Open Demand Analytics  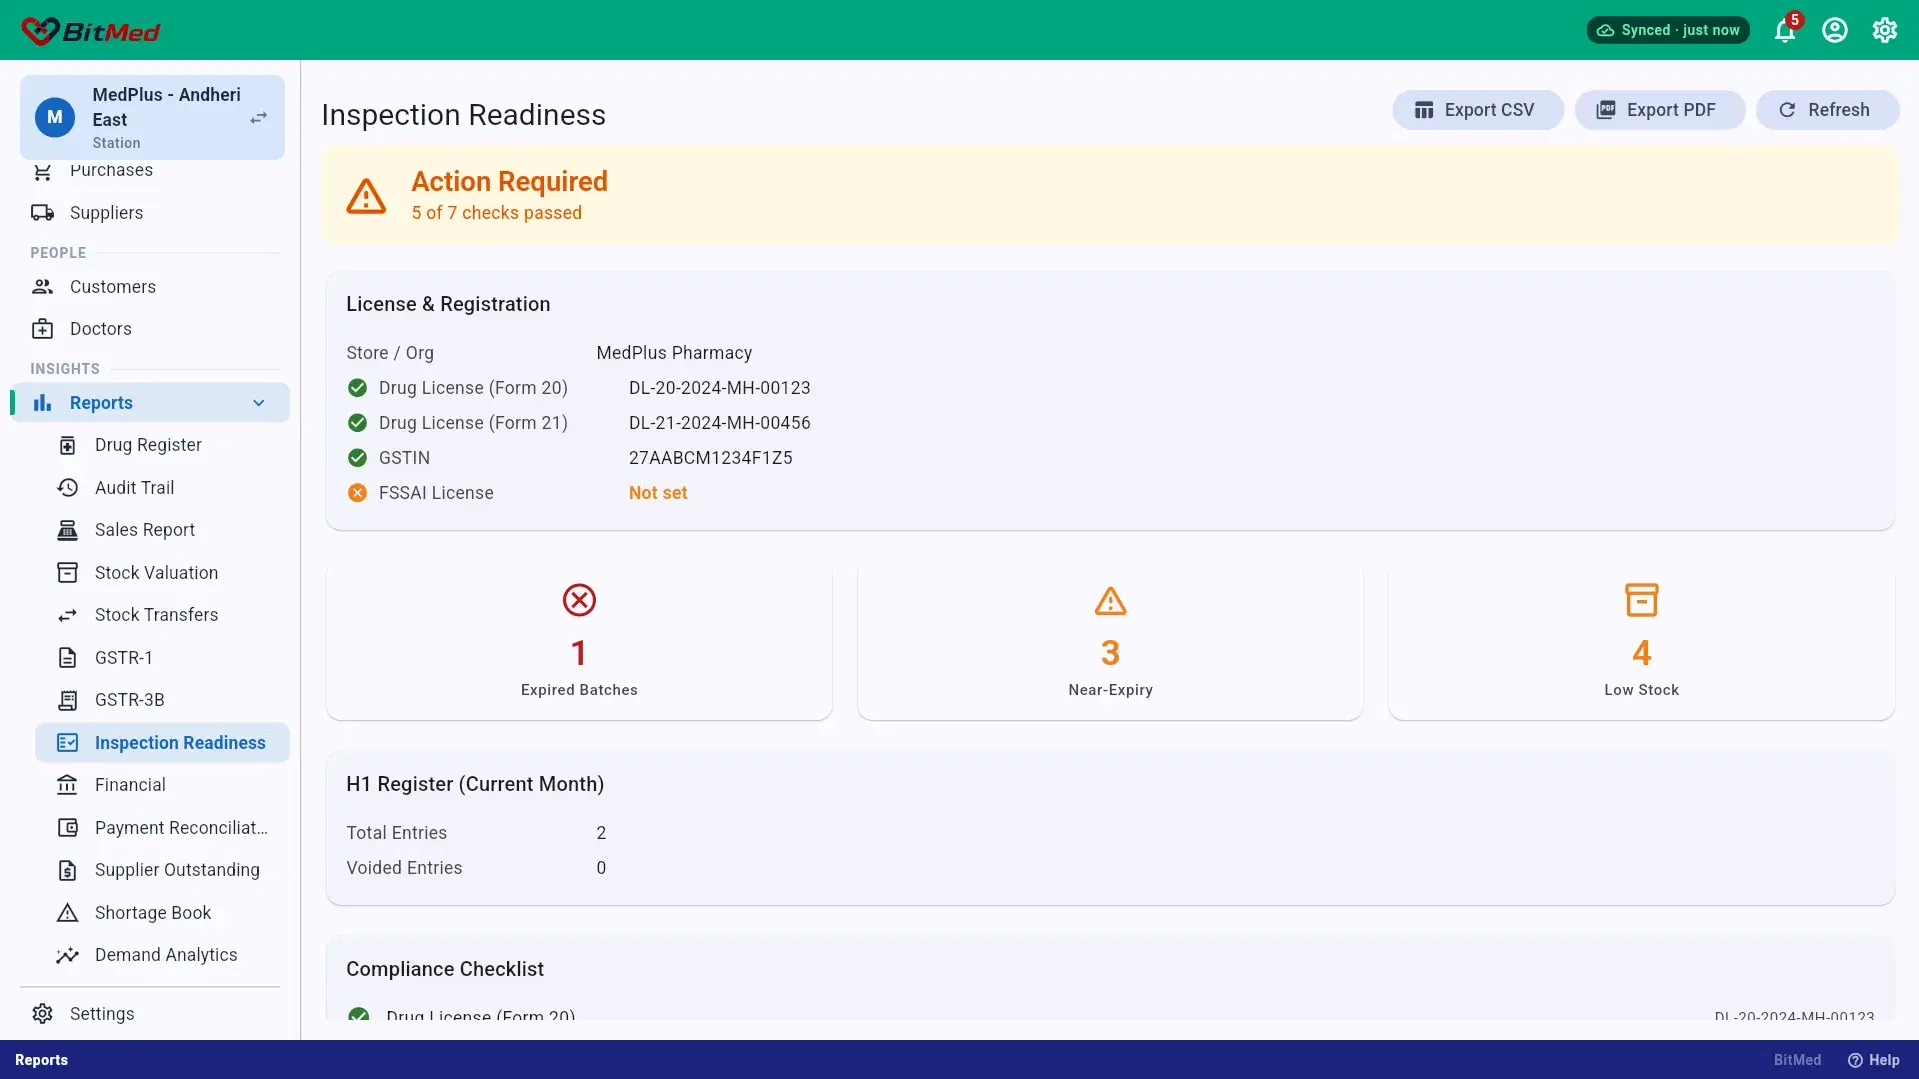[x=162, y=955]
